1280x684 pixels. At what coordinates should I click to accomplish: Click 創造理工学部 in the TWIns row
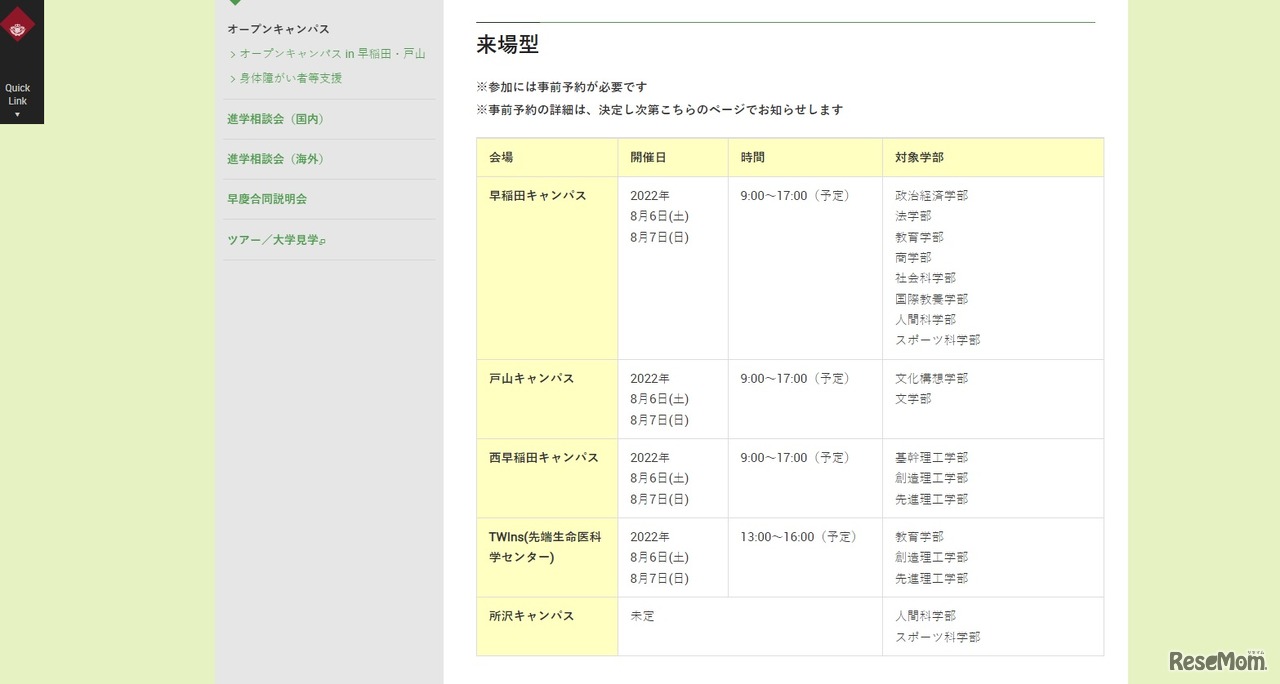coord(931,557)
